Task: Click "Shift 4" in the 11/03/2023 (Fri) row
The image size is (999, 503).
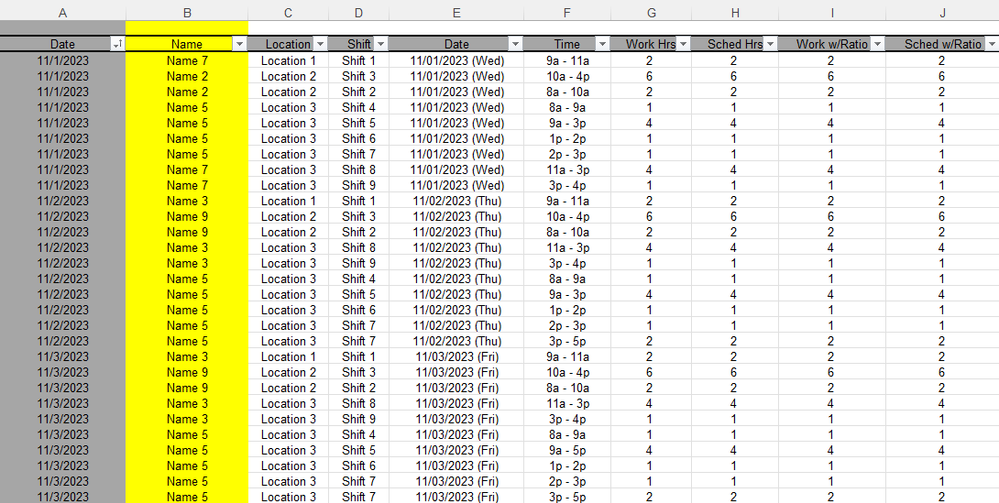Action: pyautogui.click(x=359, y=435)
